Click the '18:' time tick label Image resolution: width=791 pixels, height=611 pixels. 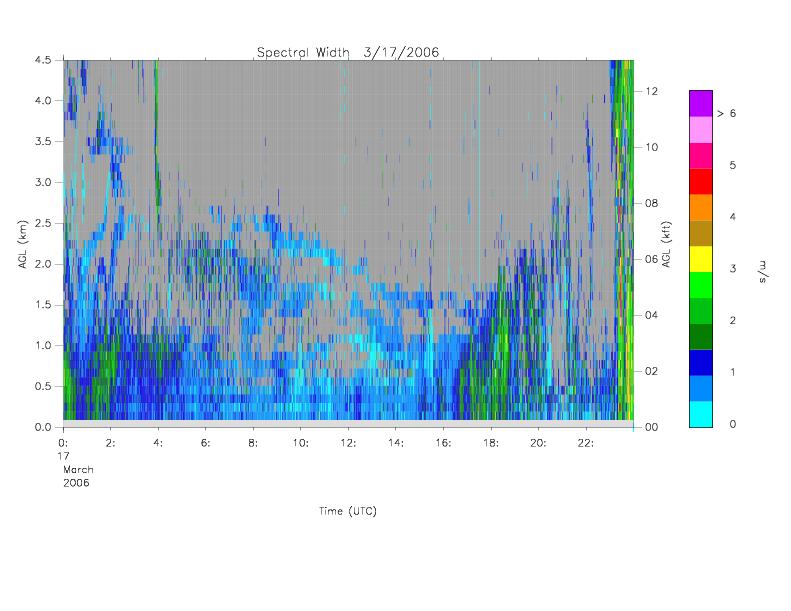click(491, 443)
